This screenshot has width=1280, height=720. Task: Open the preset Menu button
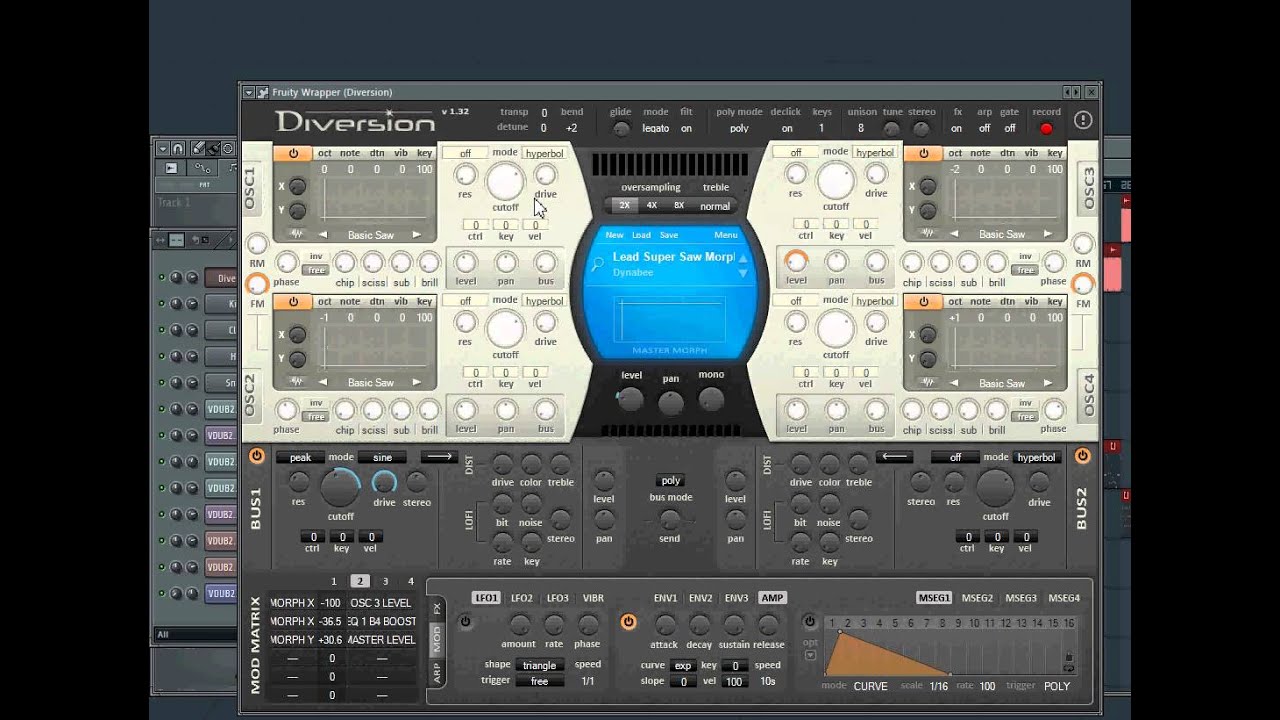(x=725, y=235)
